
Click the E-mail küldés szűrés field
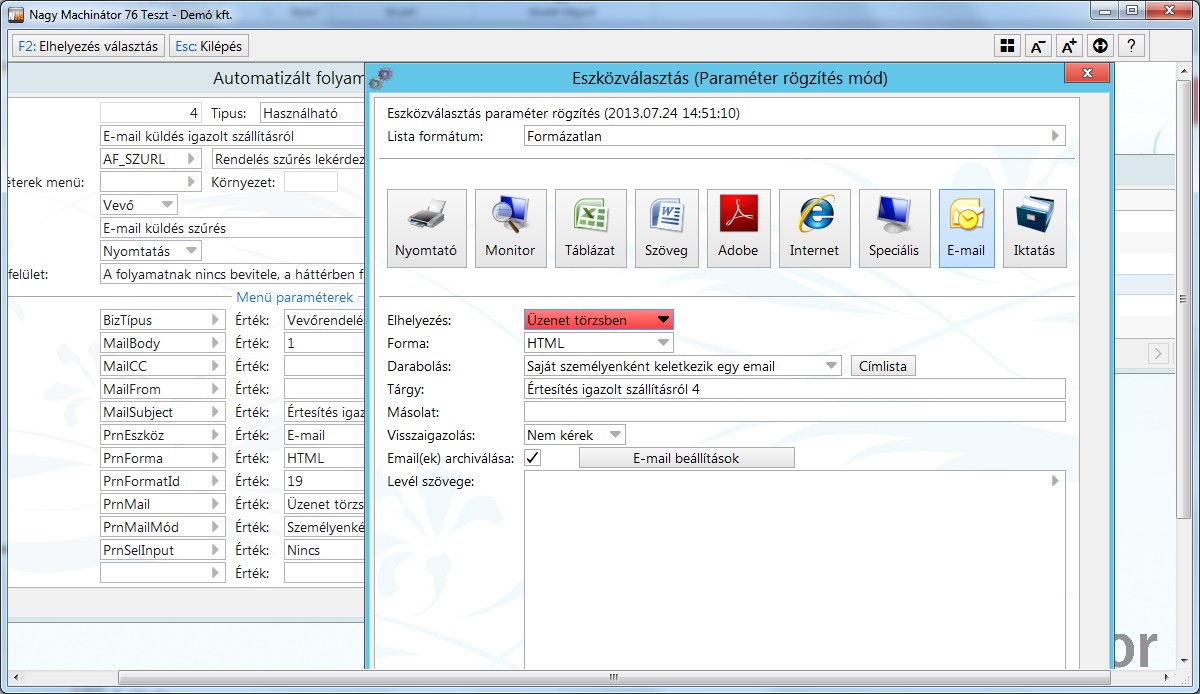click(233, 228)
